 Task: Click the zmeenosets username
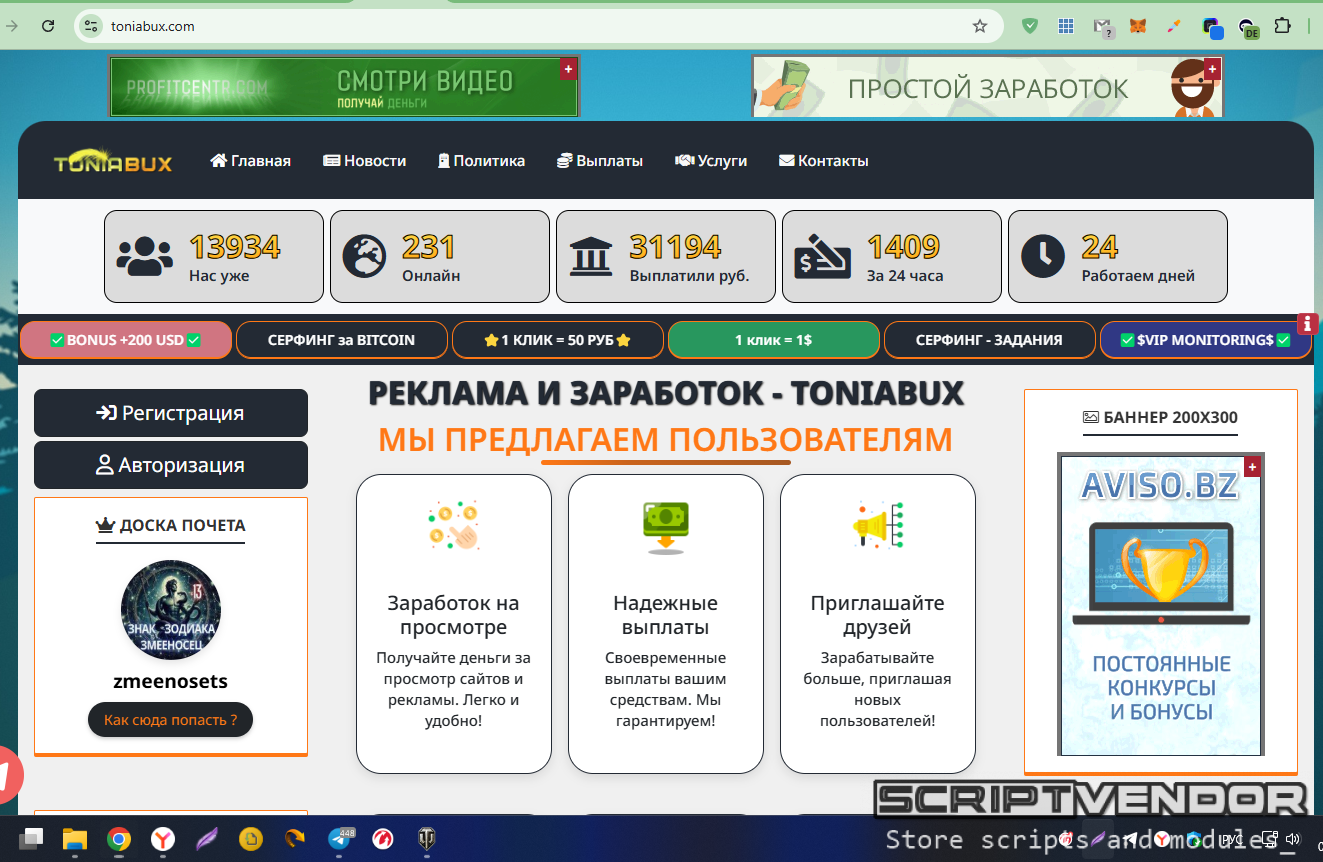coord(171,682)
